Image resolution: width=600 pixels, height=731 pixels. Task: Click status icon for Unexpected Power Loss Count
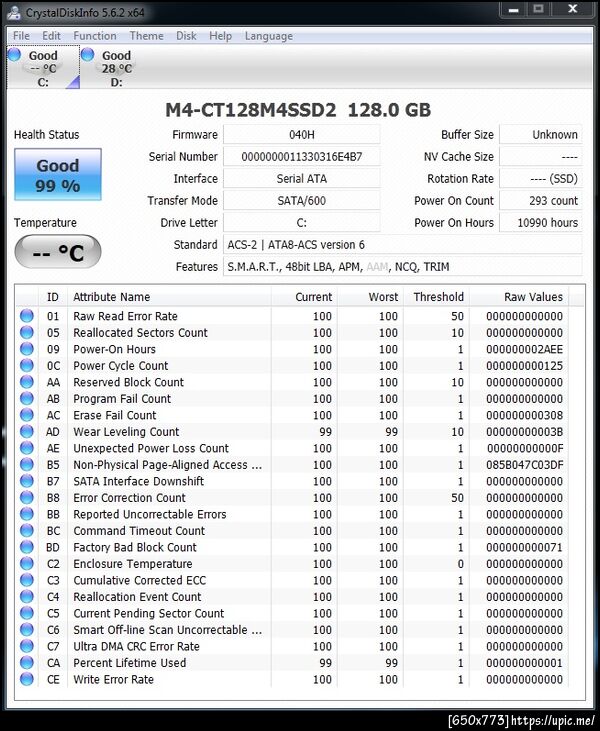point(27,448)
